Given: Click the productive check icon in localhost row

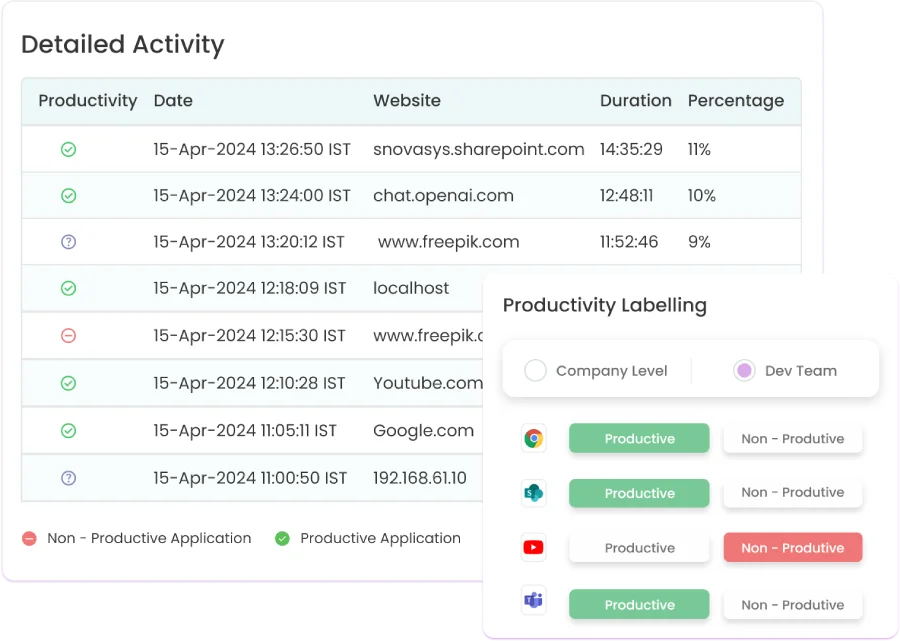Looking at the screenshot, I should click(x=68, y=288).
